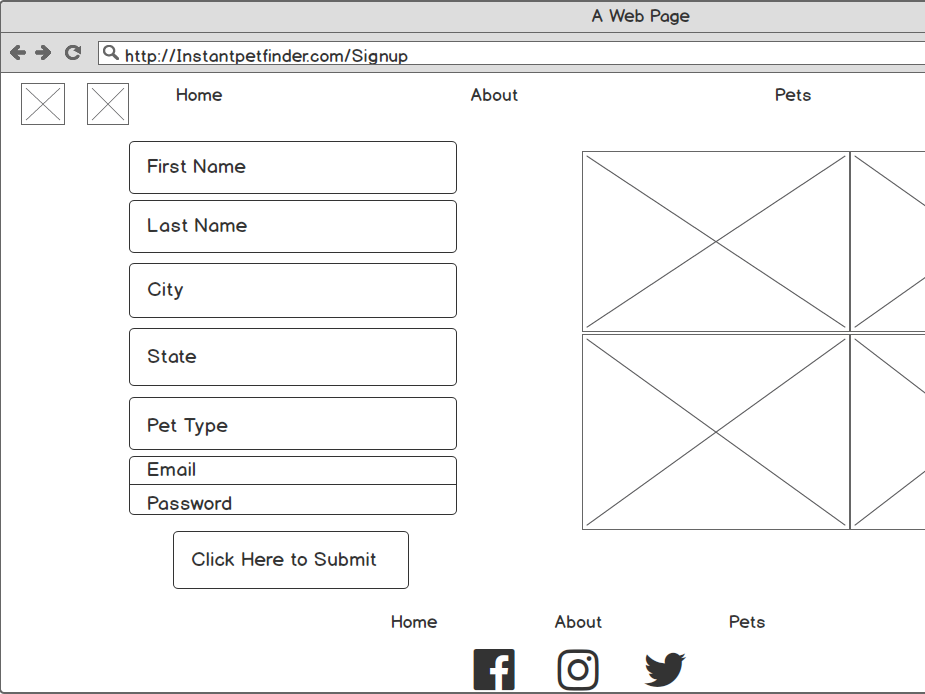The image size is (925, 694).
Task: Open the Instagram social icon
Action: [578, 670]
